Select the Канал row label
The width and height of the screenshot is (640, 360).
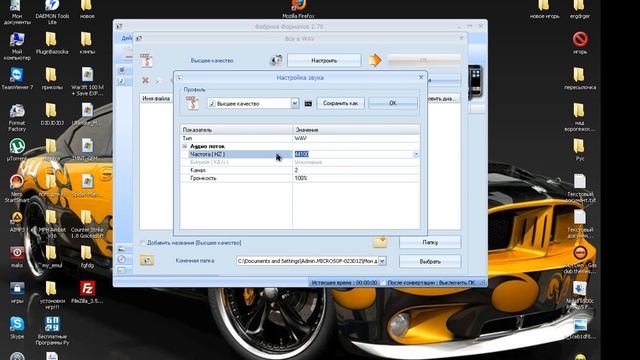[x=198, y=170]
